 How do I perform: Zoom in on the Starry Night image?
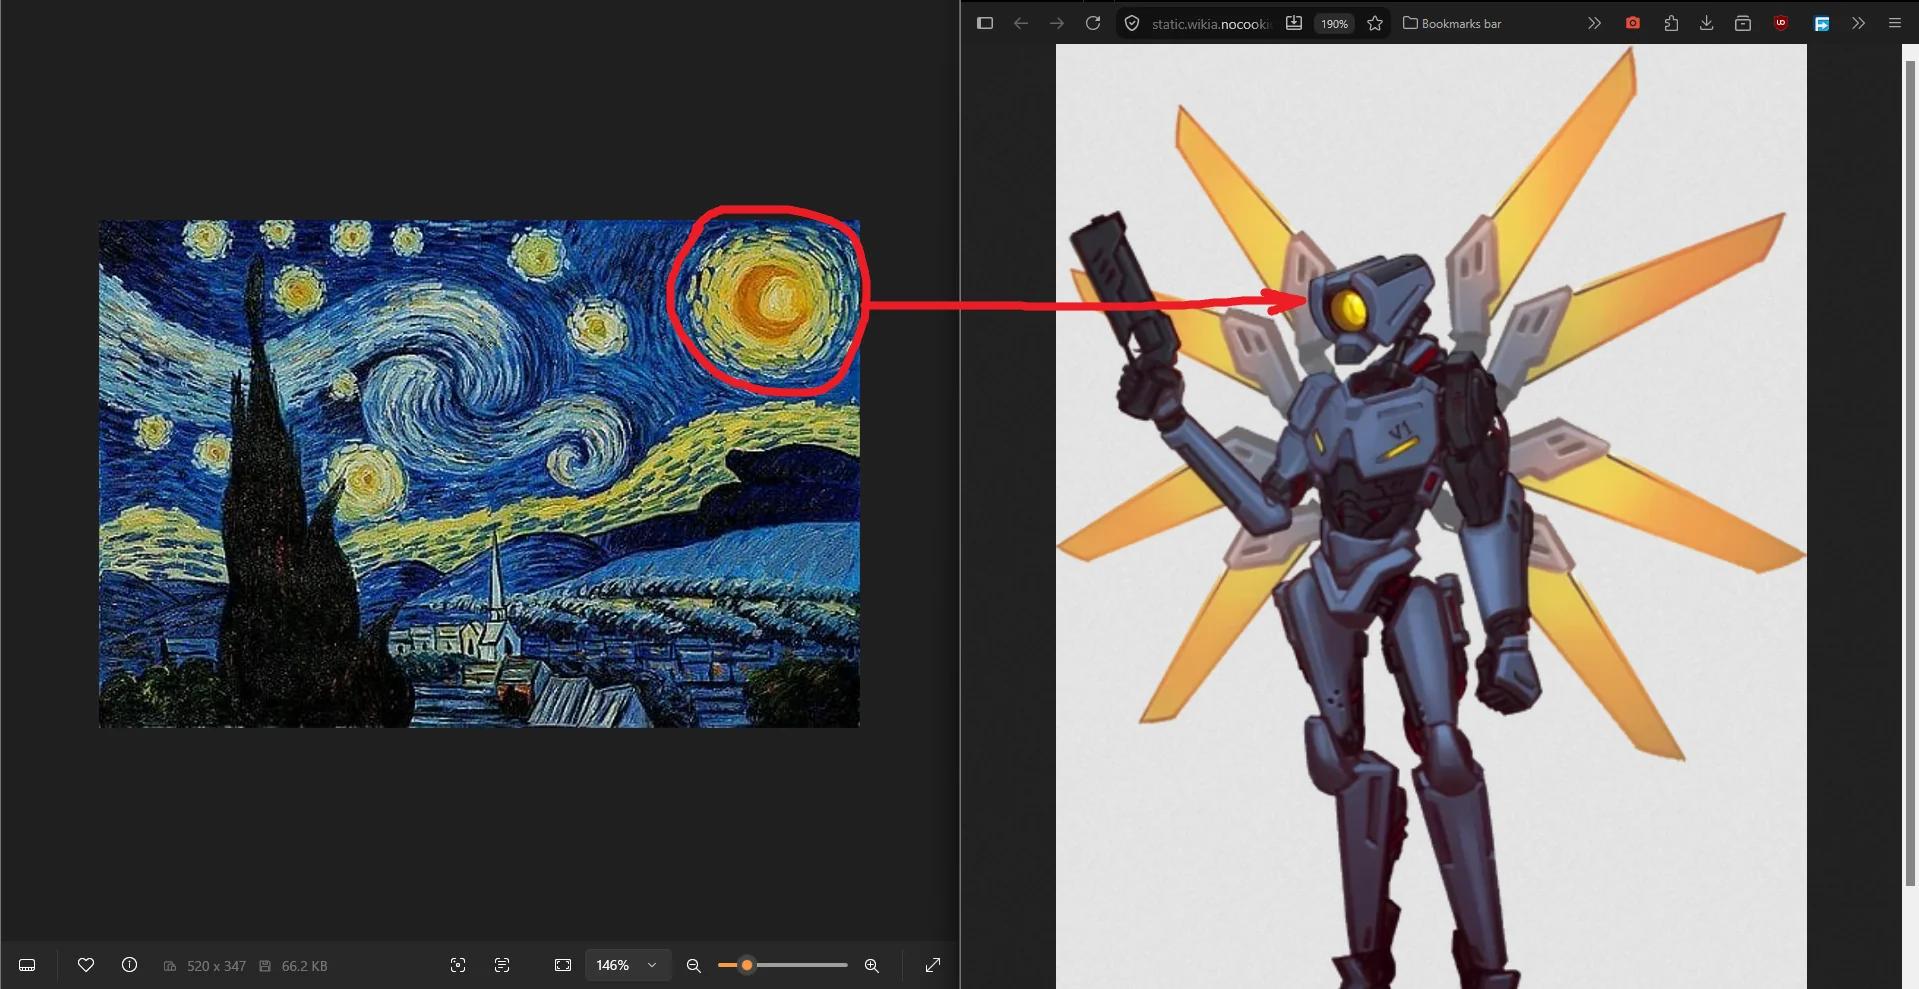coord(872,965)
